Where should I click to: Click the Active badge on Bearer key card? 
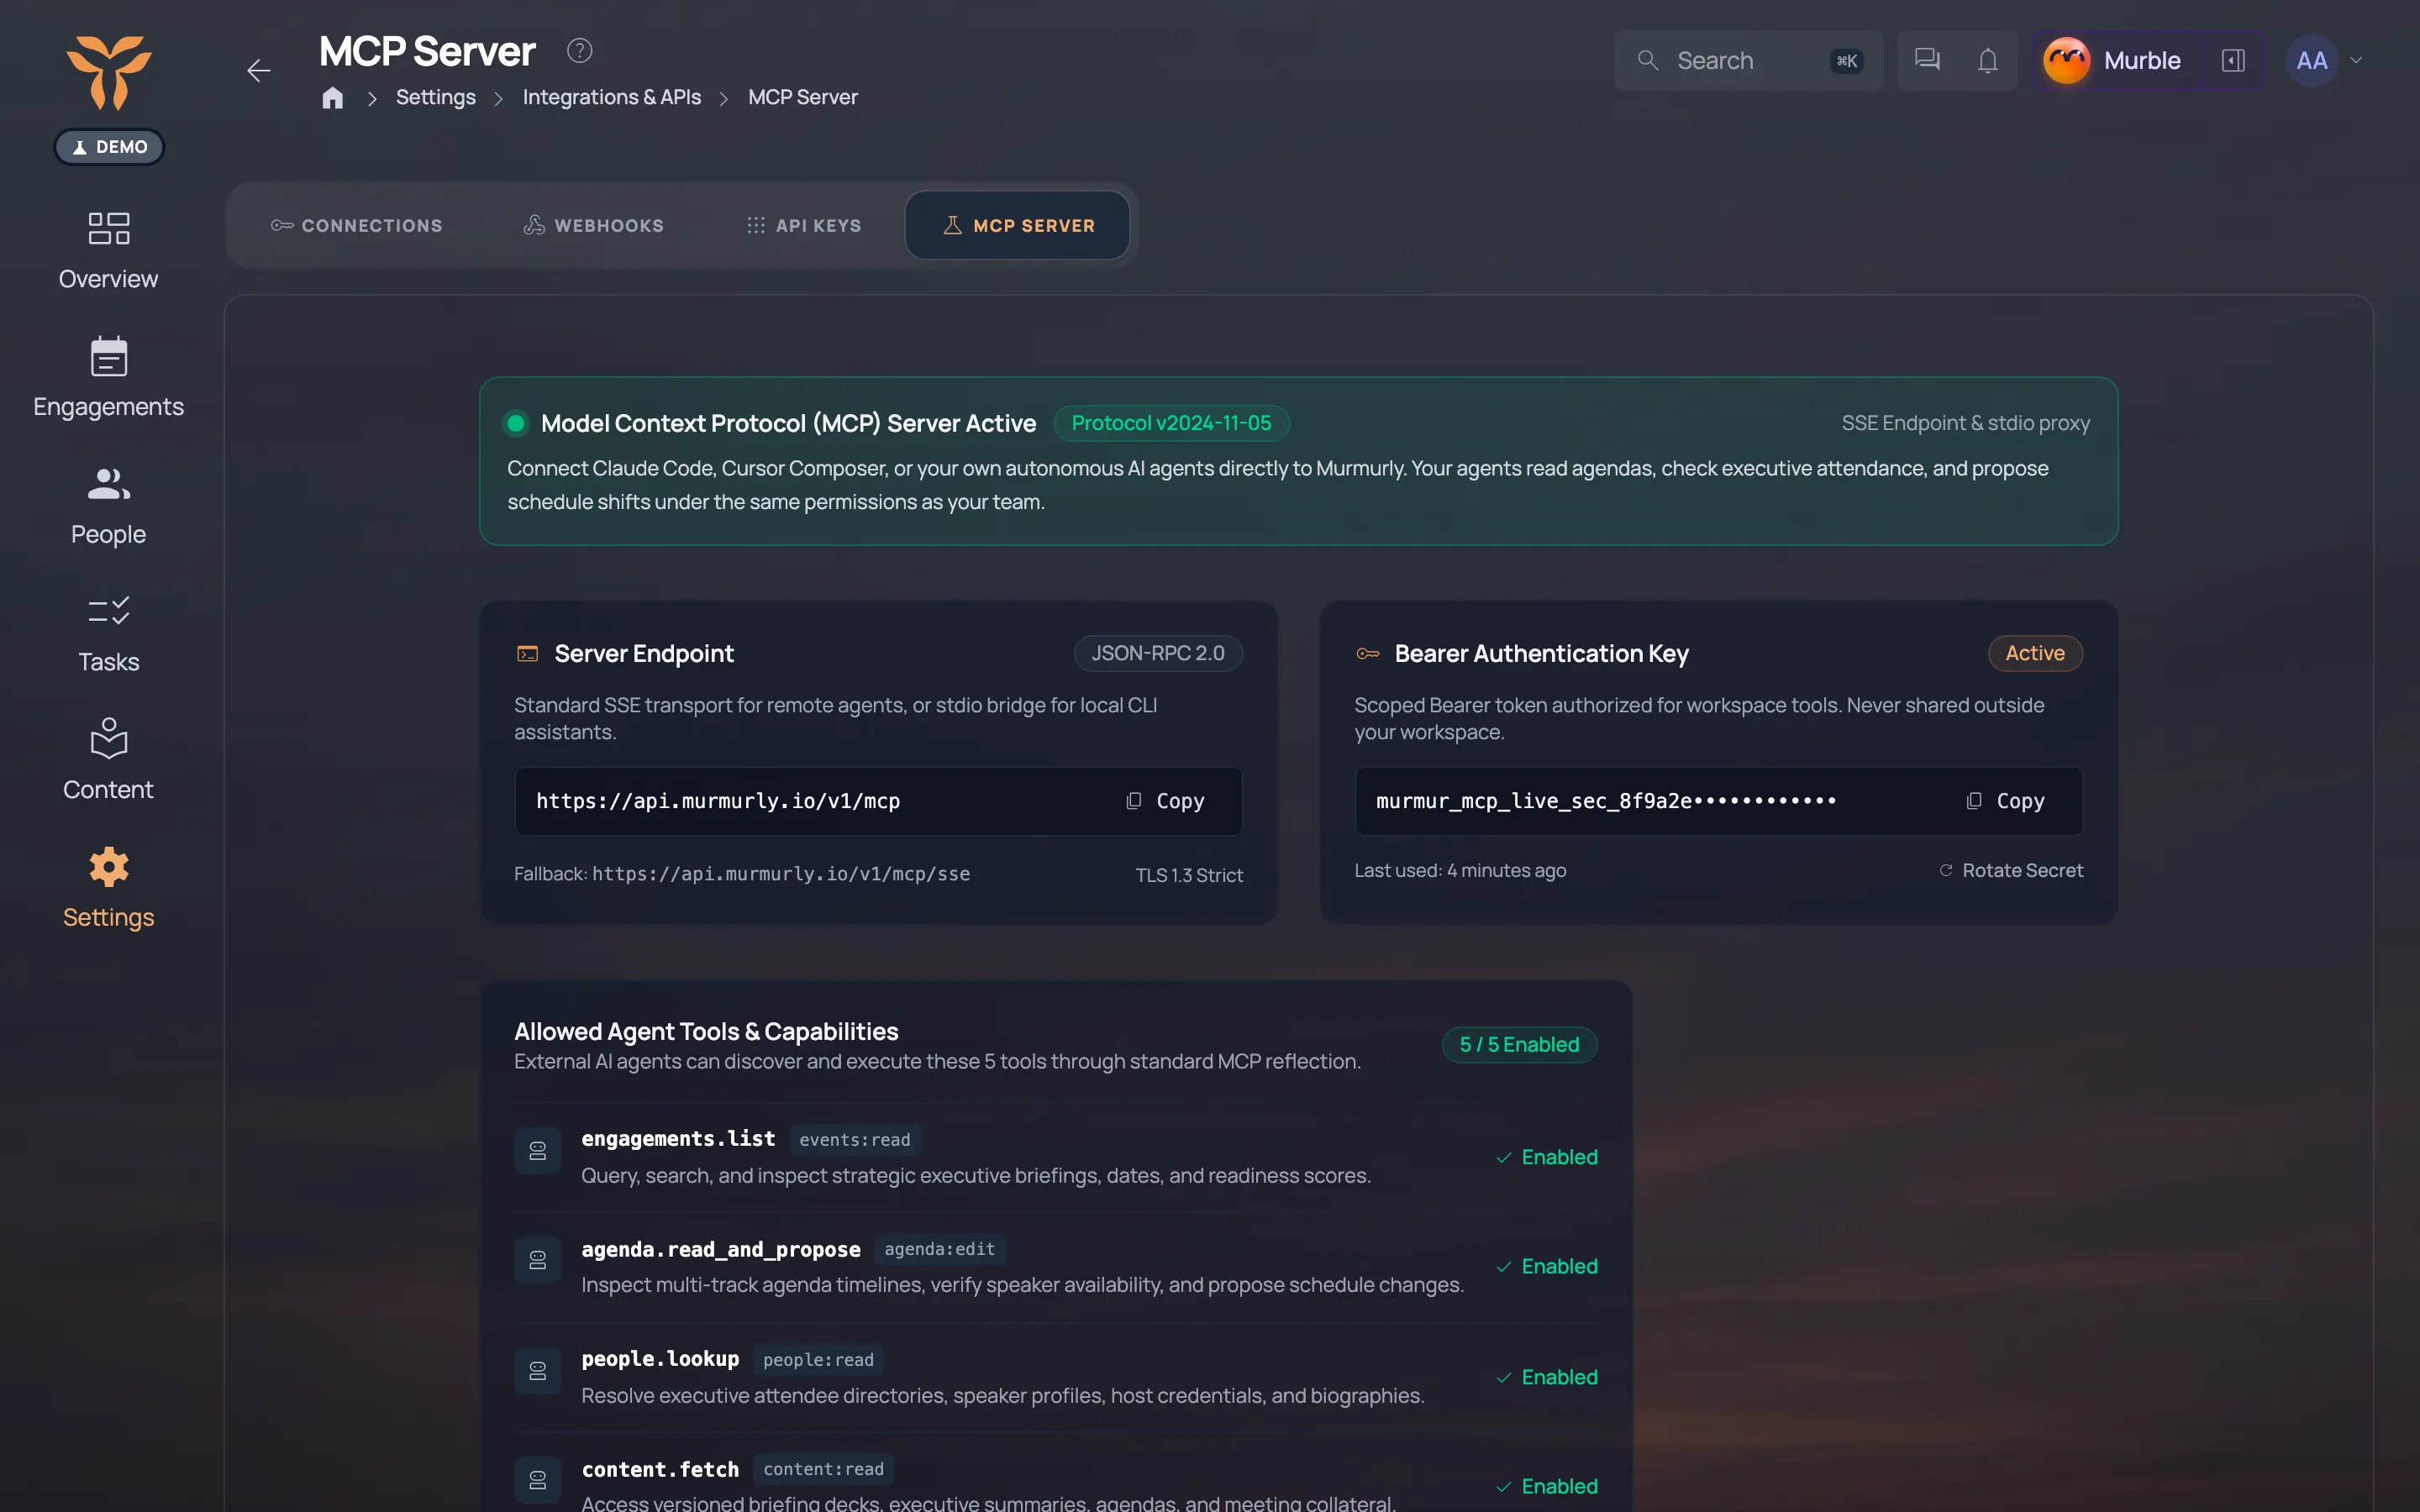(x=2035, y=653)
